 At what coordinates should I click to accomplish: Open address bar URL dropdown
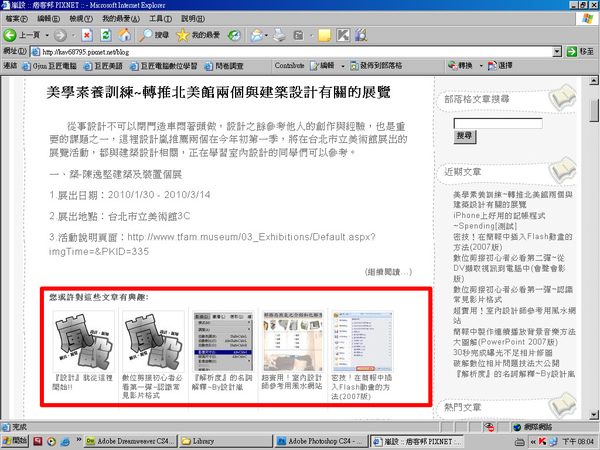coord(557,51)
